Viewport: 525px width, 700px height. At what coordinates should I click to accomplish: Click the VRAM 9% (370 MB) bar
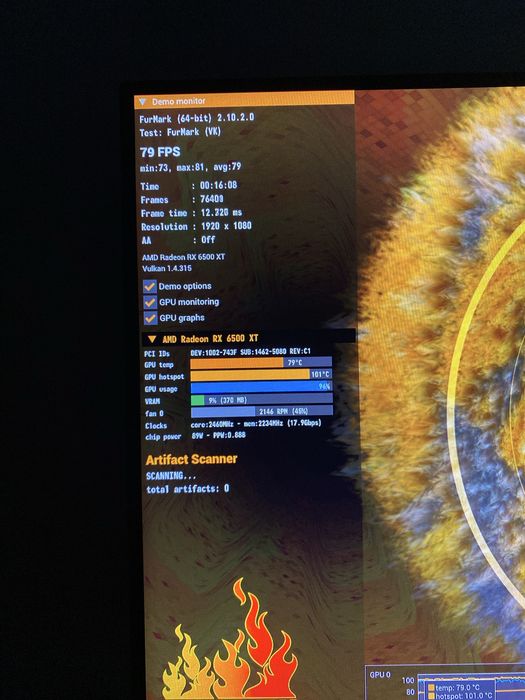point(262,399)
